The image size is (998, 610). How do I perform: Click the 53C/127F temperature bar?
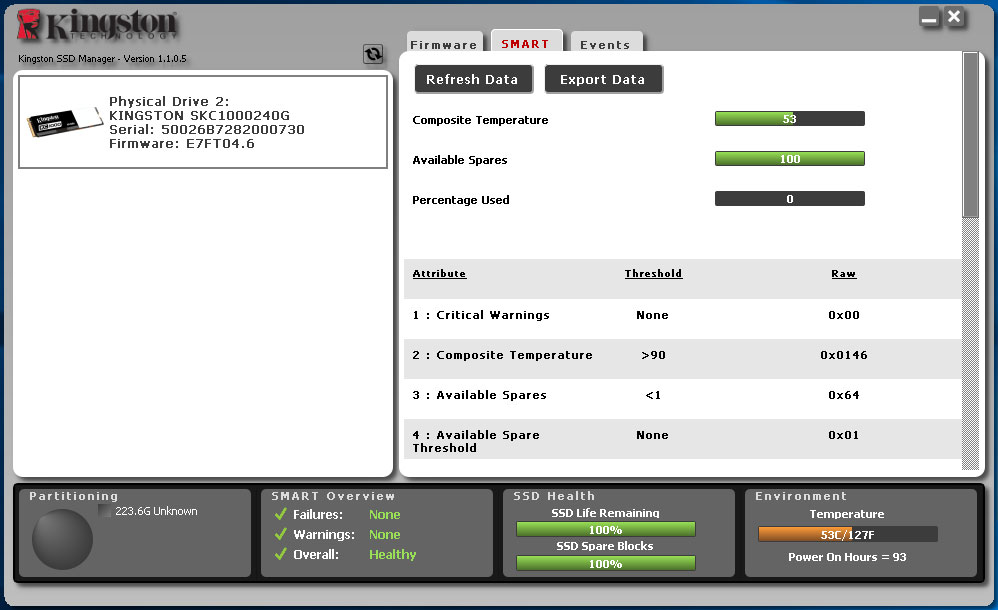click(847, 534)
